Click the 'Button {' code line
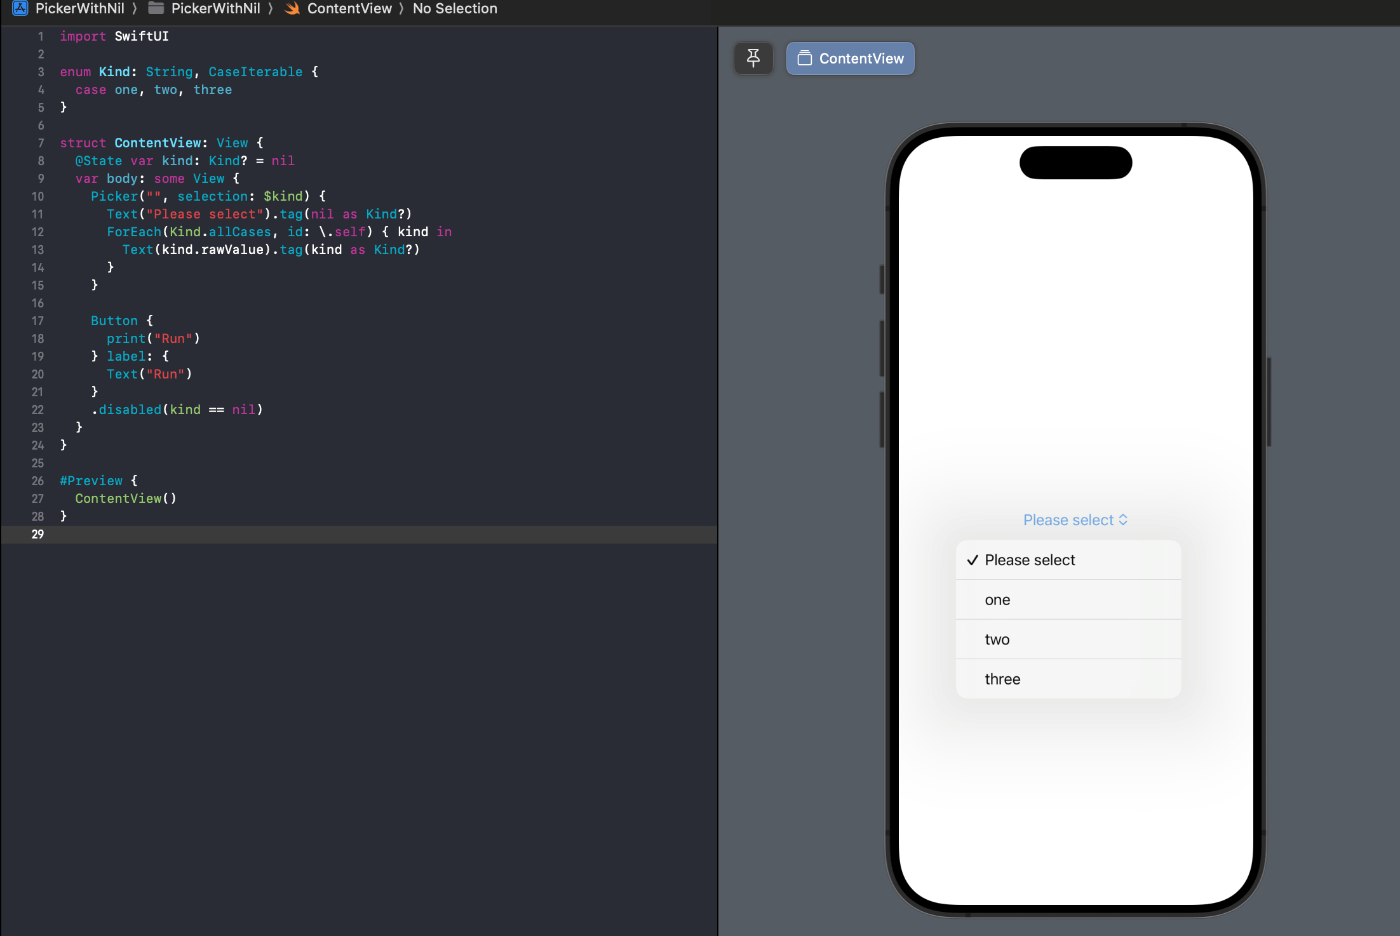Image resolution: width=1400 pixels, height=936 pixels. (122, 321)
